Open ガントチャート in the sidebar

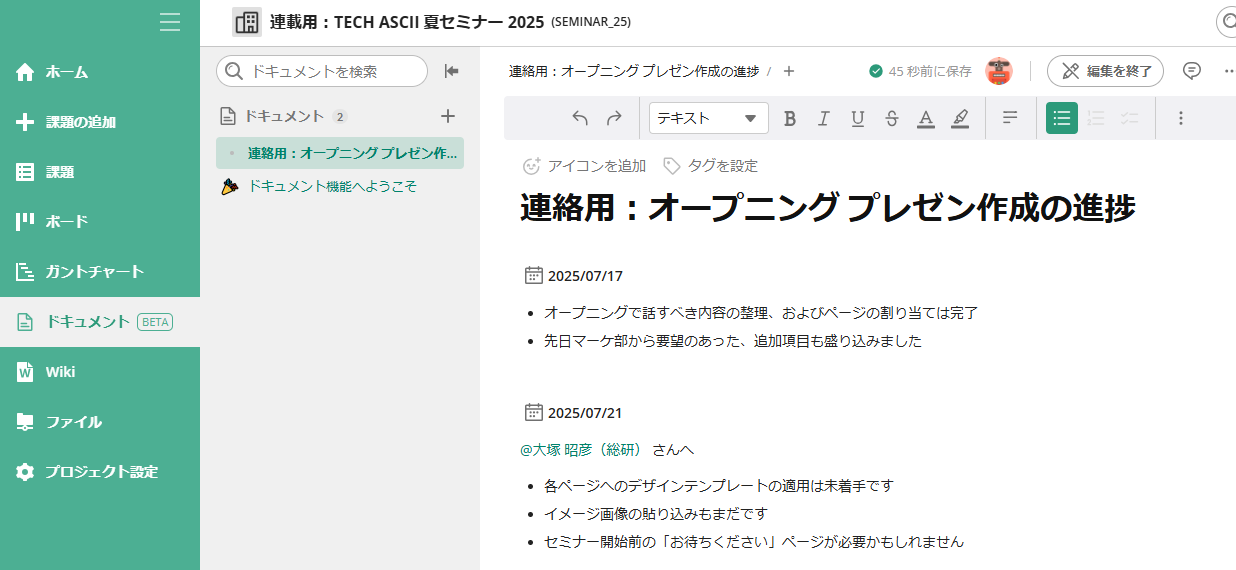100,272
